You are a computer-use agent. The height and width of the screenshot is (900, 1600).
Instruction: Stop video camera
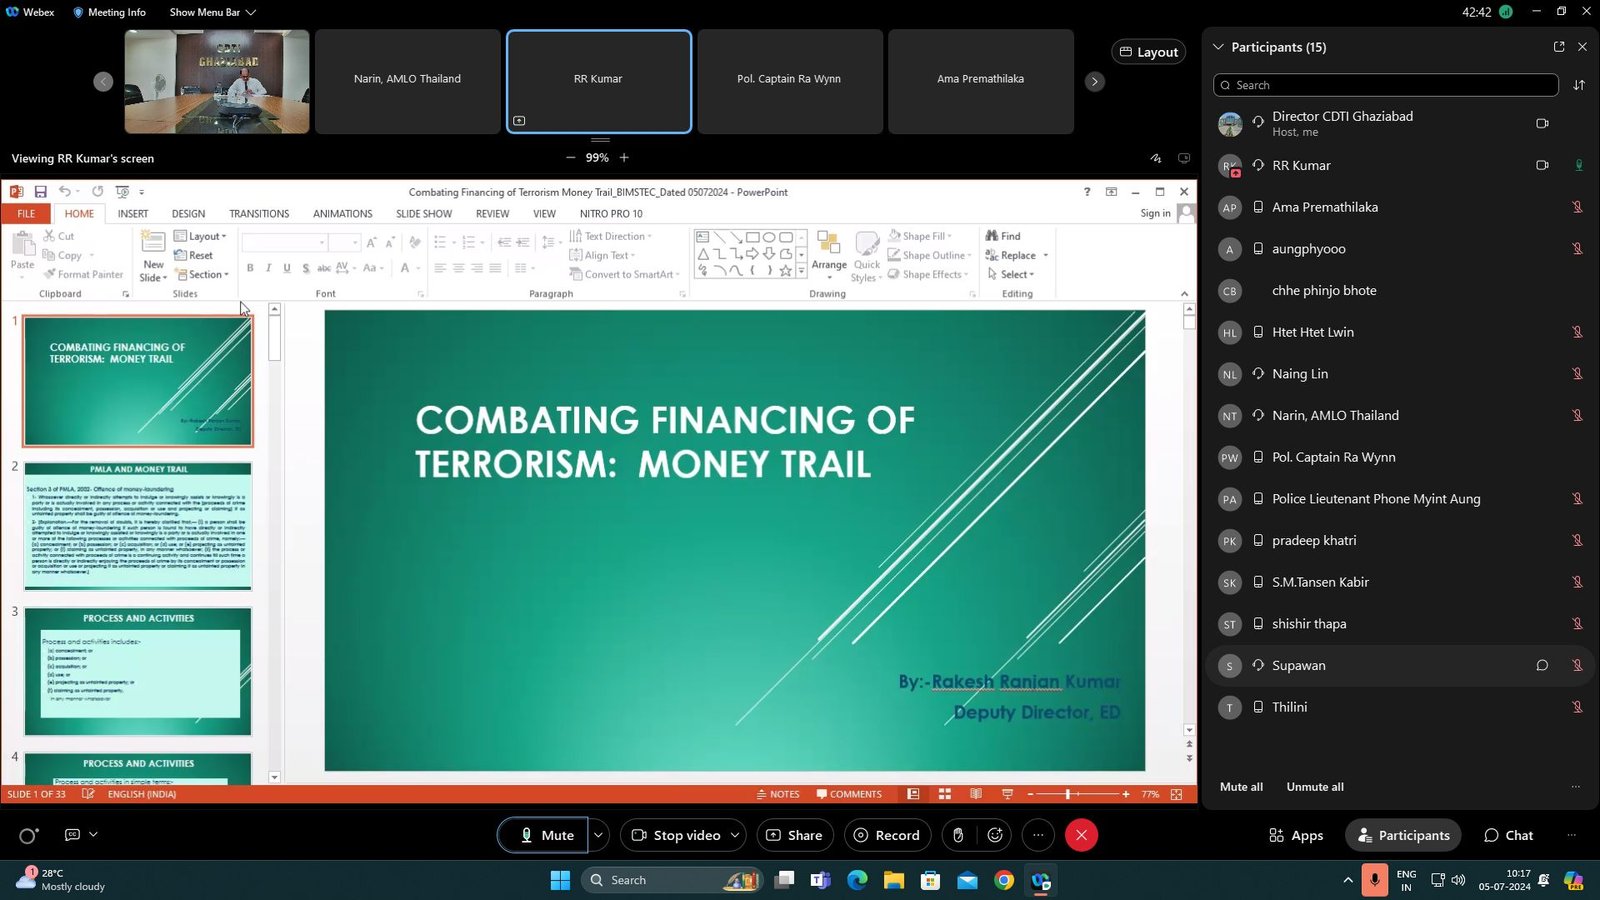coord(676,835)
